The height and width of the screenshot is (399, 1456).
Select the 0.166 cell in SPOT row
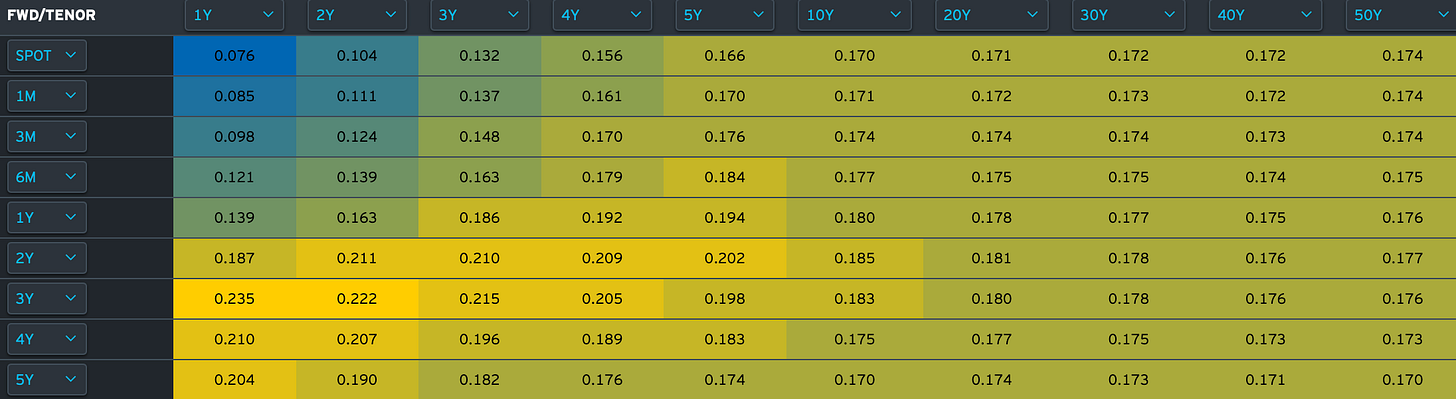tap(725, 56)
